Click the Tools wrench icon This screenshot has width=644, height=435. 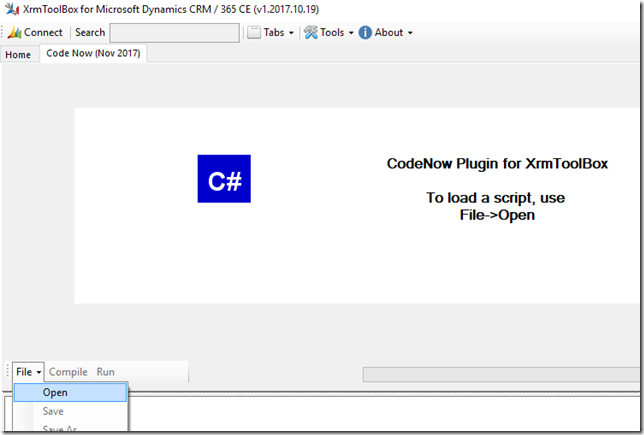coord(311,32)
